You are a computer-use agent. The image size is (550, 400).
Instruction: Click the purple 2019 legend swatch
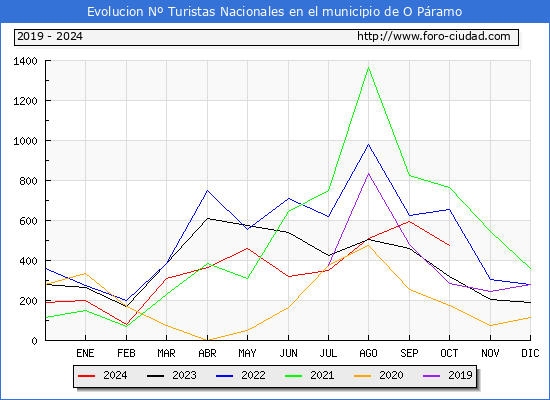[431, 376]
